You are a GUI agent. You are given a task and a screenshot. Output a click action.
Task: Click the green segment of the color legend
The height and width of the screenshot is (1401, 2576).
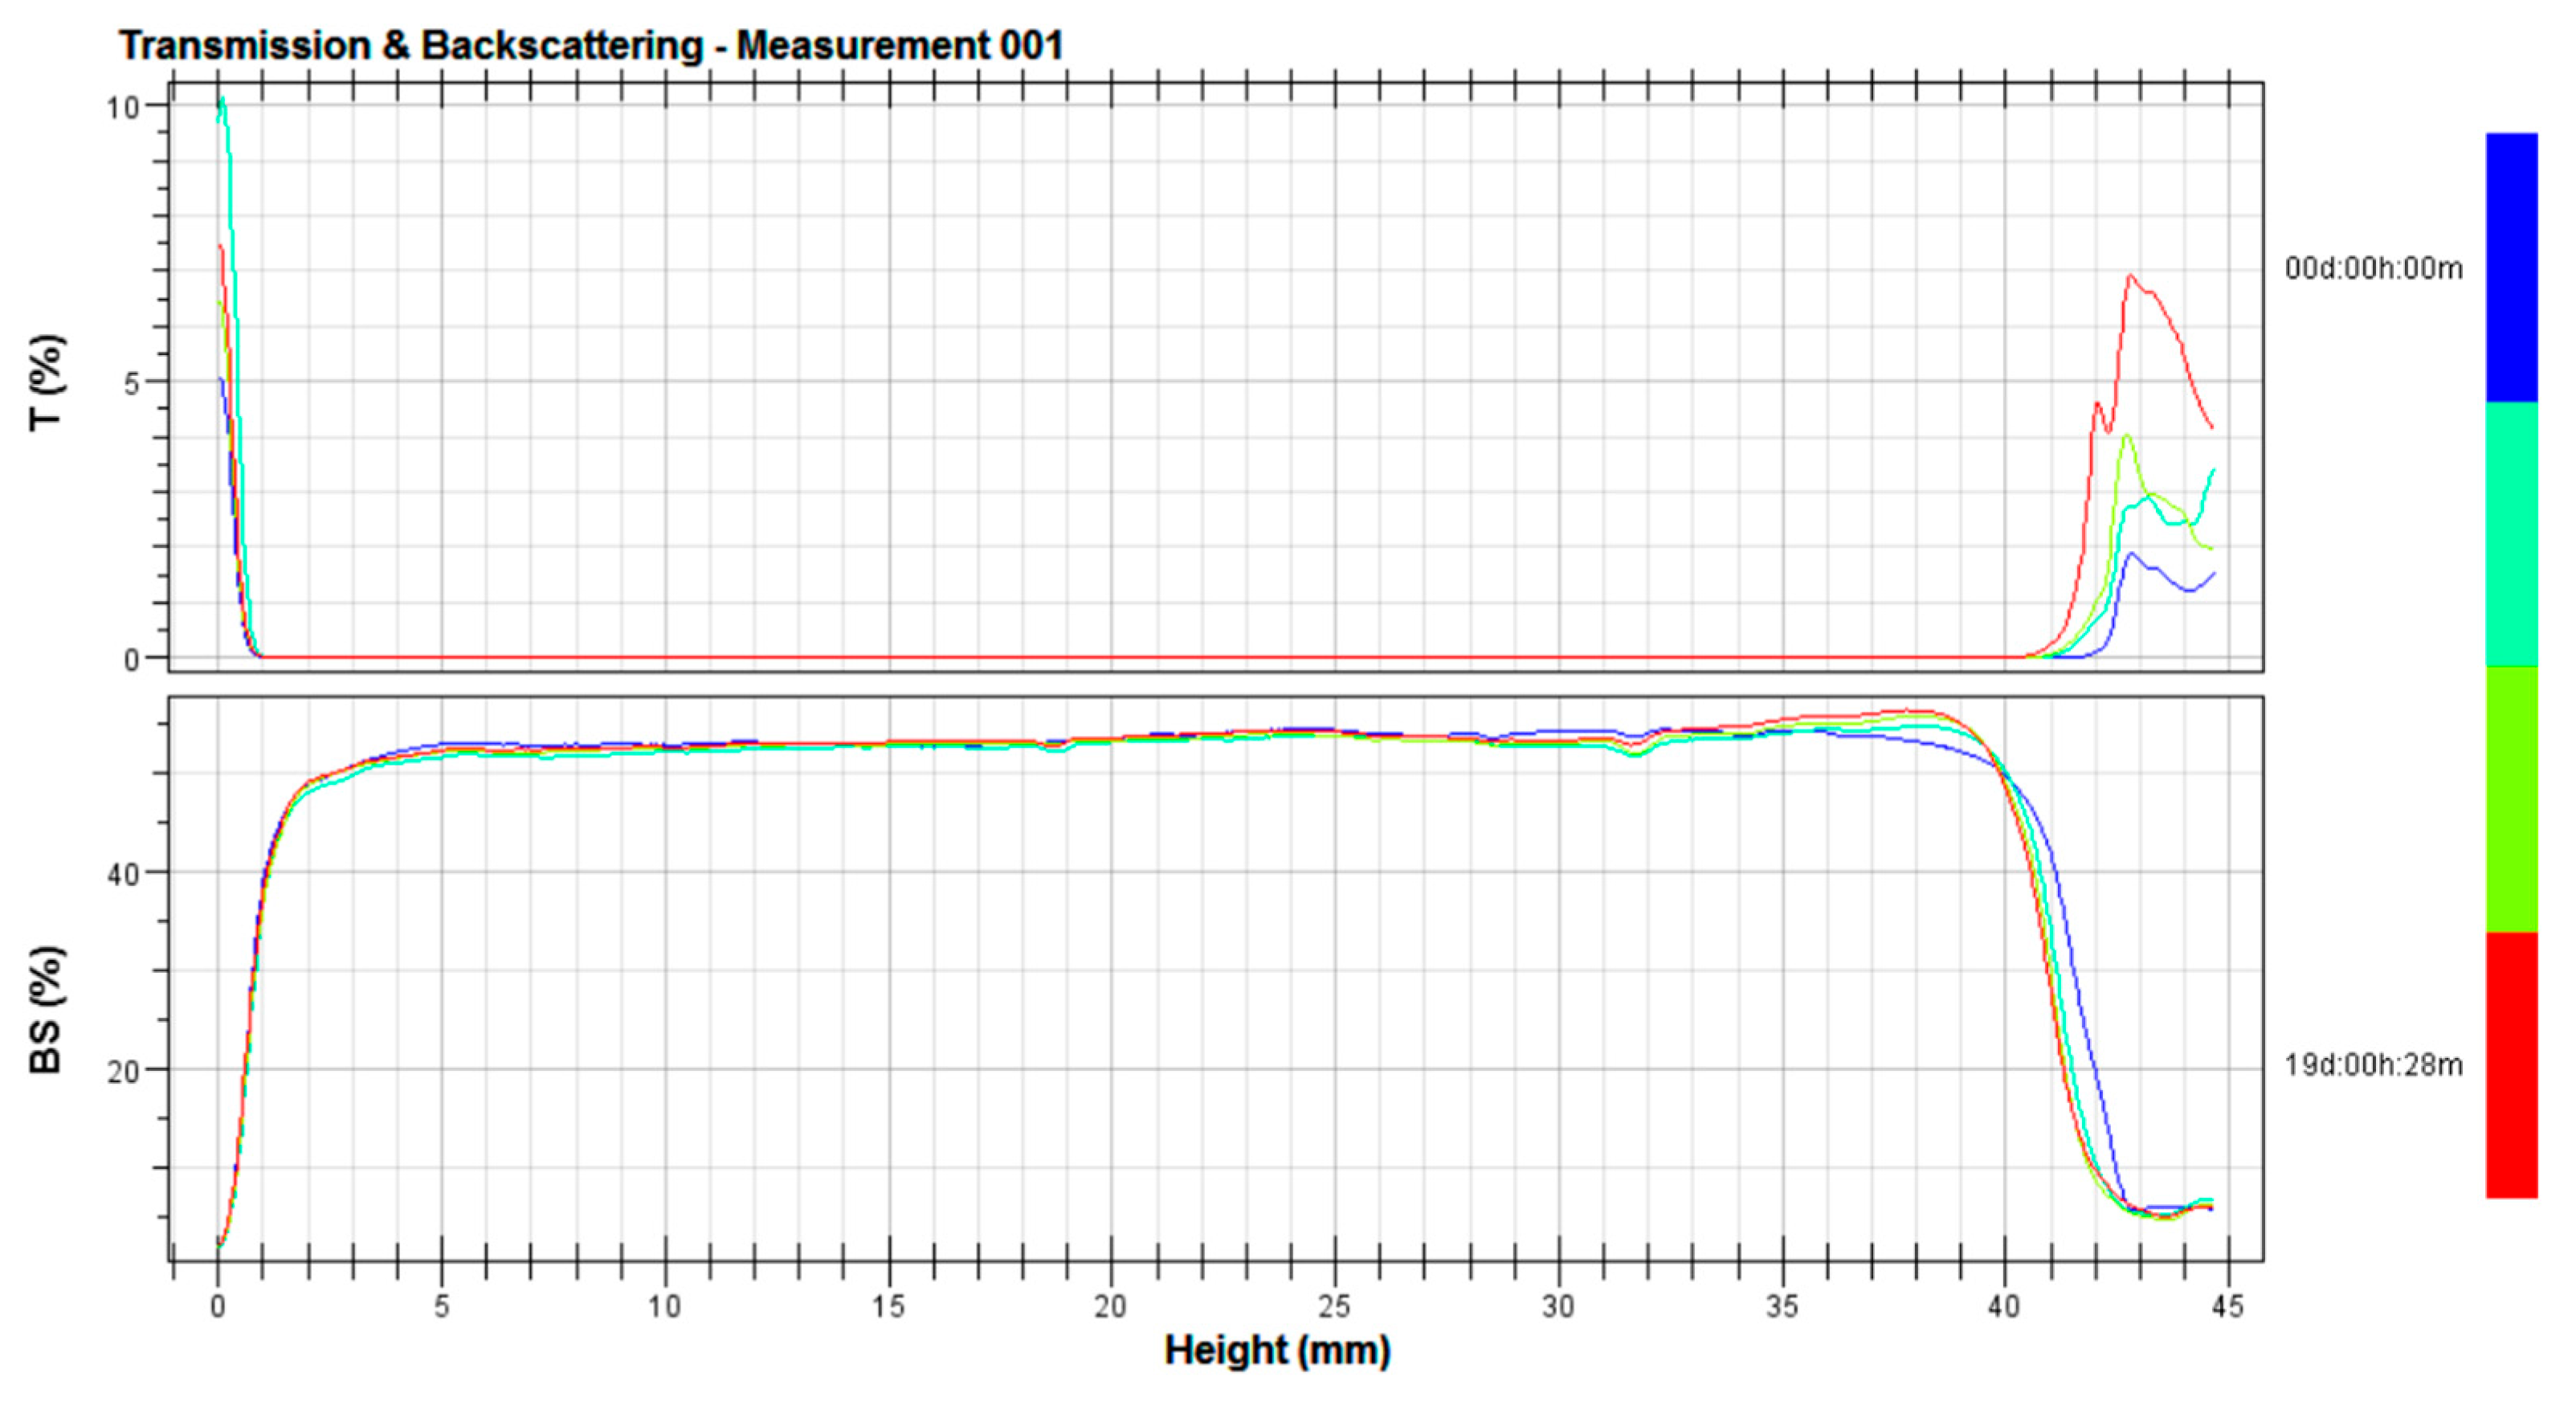pyautogui.click(x=2511, y=799)
